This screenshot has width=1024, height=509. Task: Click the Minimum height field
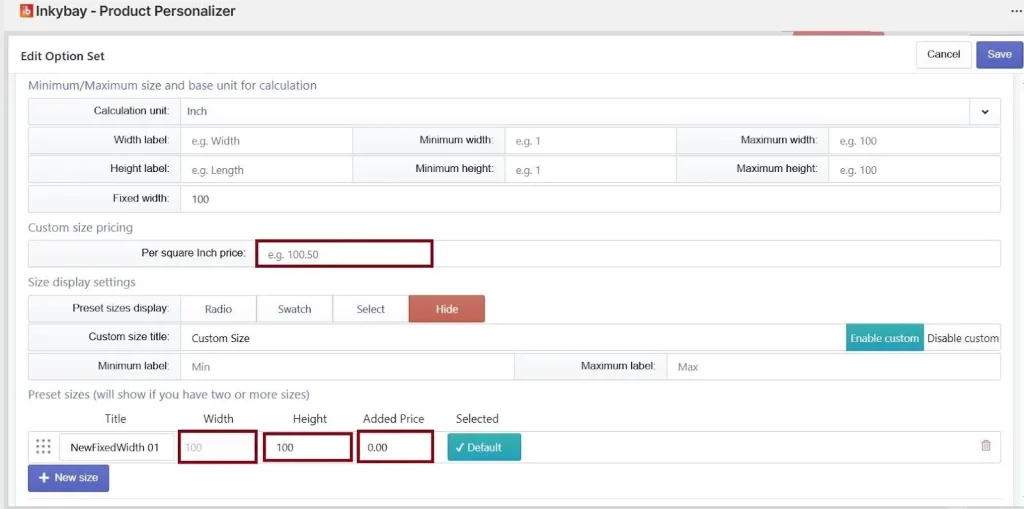[590, 170]
